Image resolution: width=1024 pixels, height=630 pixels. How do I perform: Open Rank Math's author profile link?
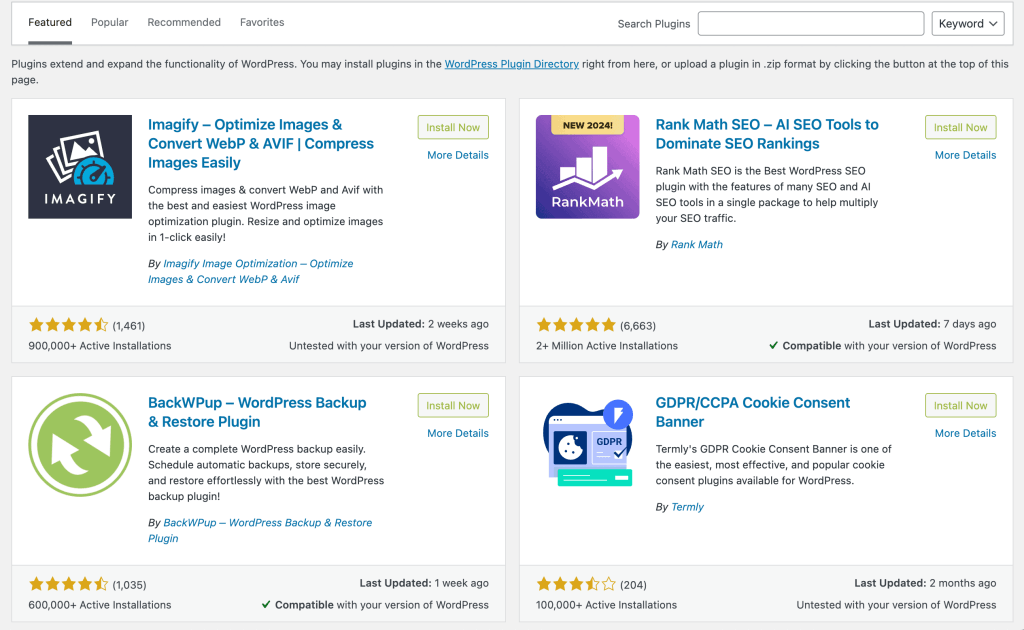tap(696, 243)
